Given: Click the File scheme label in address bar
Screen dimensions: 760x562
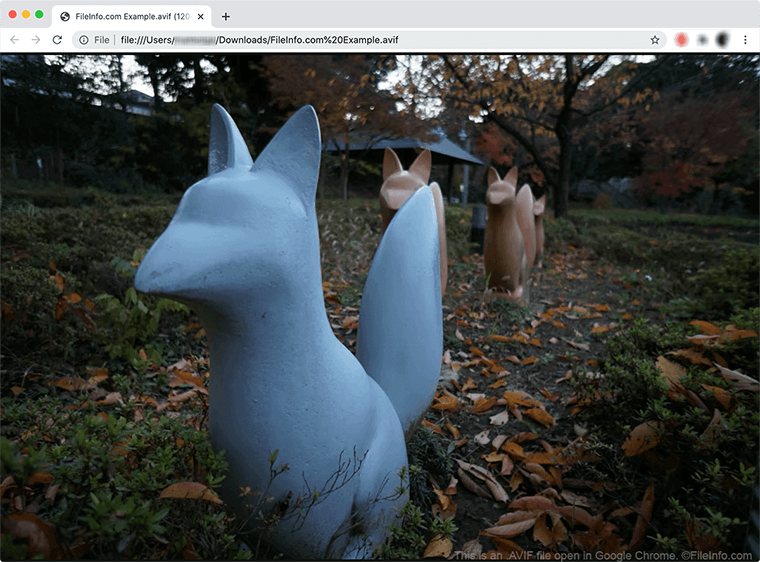Looking at the screenshot, I should (102, 40).
